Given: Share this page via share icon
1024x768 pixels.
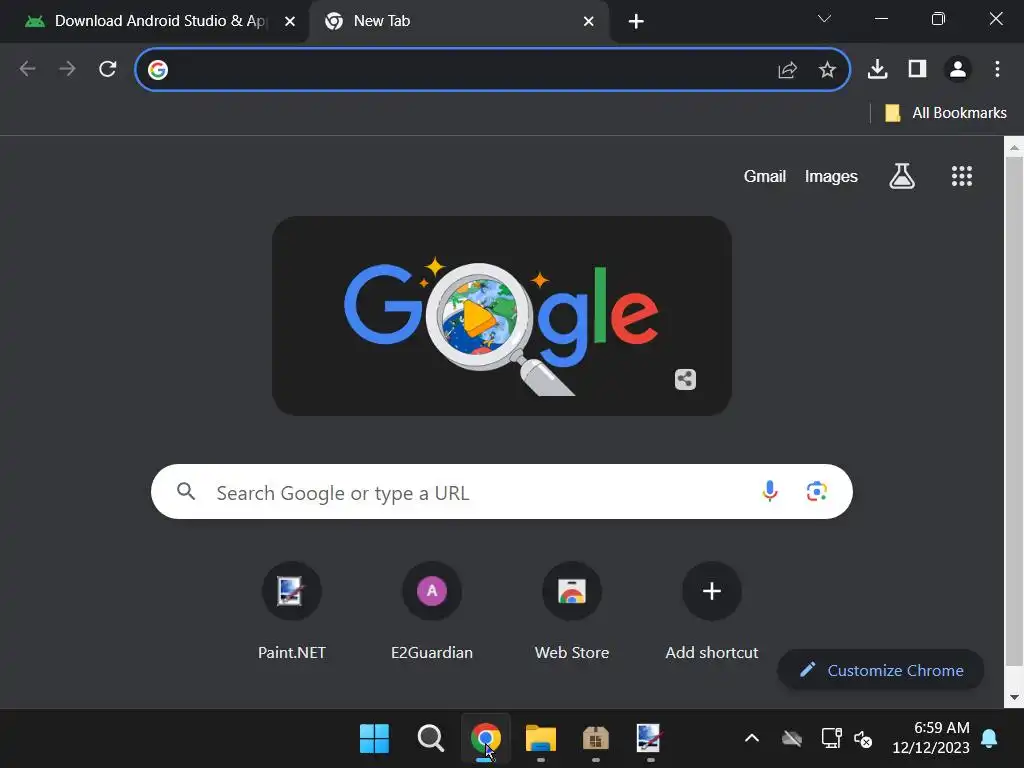Looking at the screenshot, I should [x=788, y=69].
